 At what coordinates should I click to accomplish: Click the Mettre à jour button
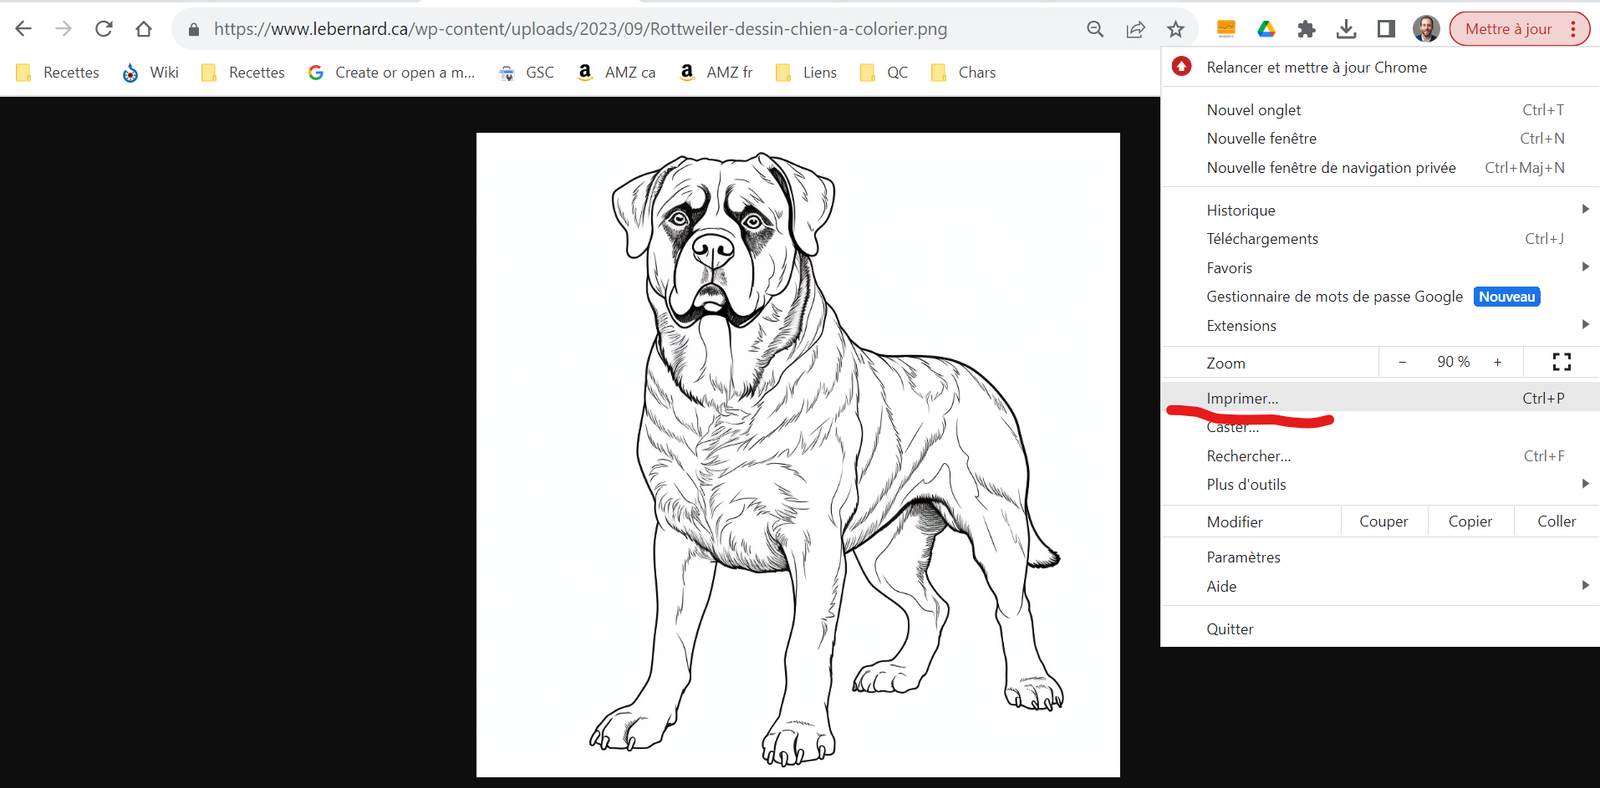(x=1508, y=29)
